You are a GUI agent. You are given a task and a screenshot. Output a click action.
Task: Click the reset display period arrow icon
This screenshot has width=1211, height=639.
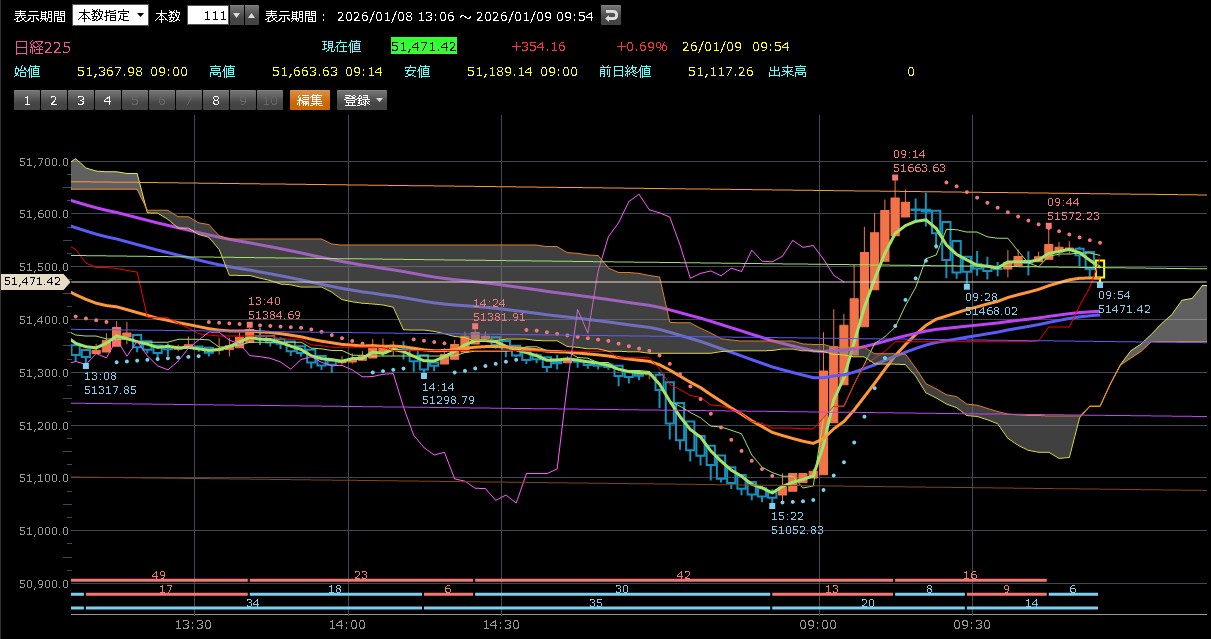(612, 15)
